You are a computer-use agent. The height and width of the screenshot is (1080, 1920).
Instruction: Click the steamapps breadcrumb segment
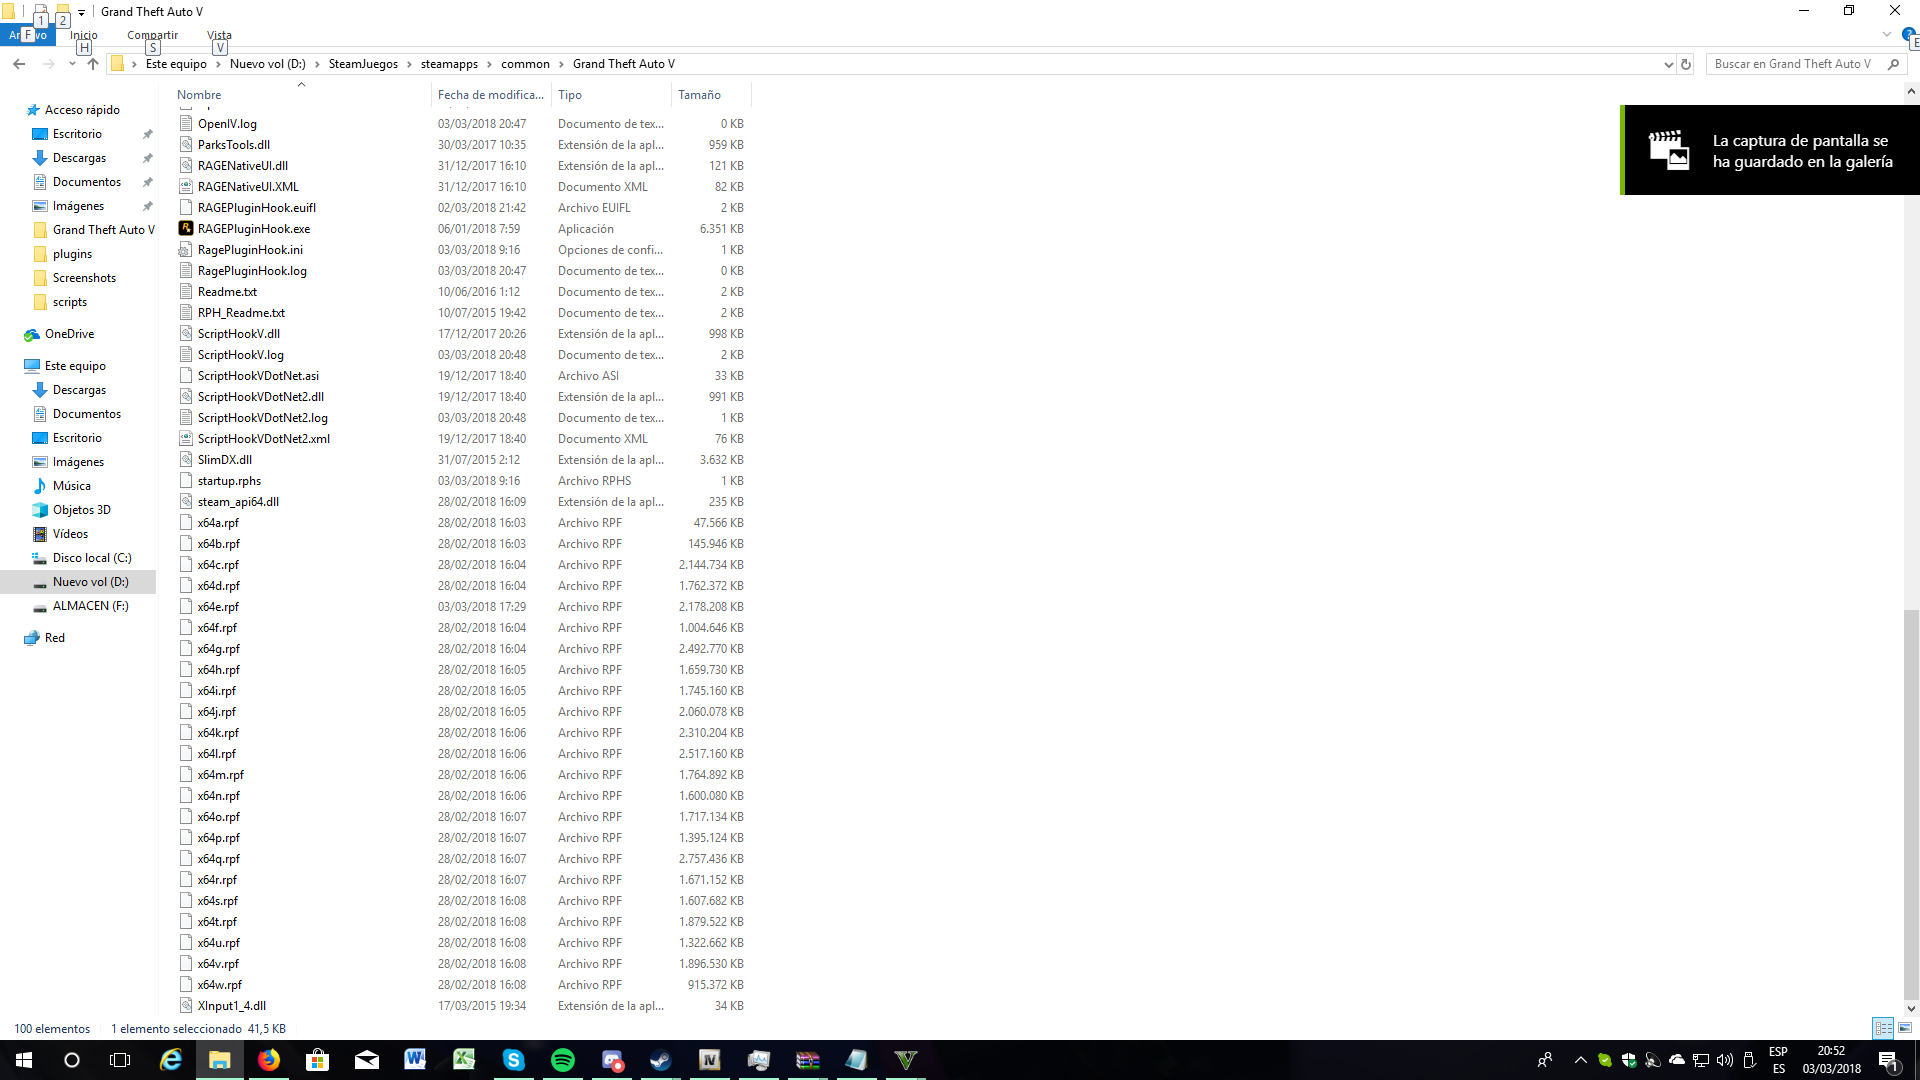point(449,64)
